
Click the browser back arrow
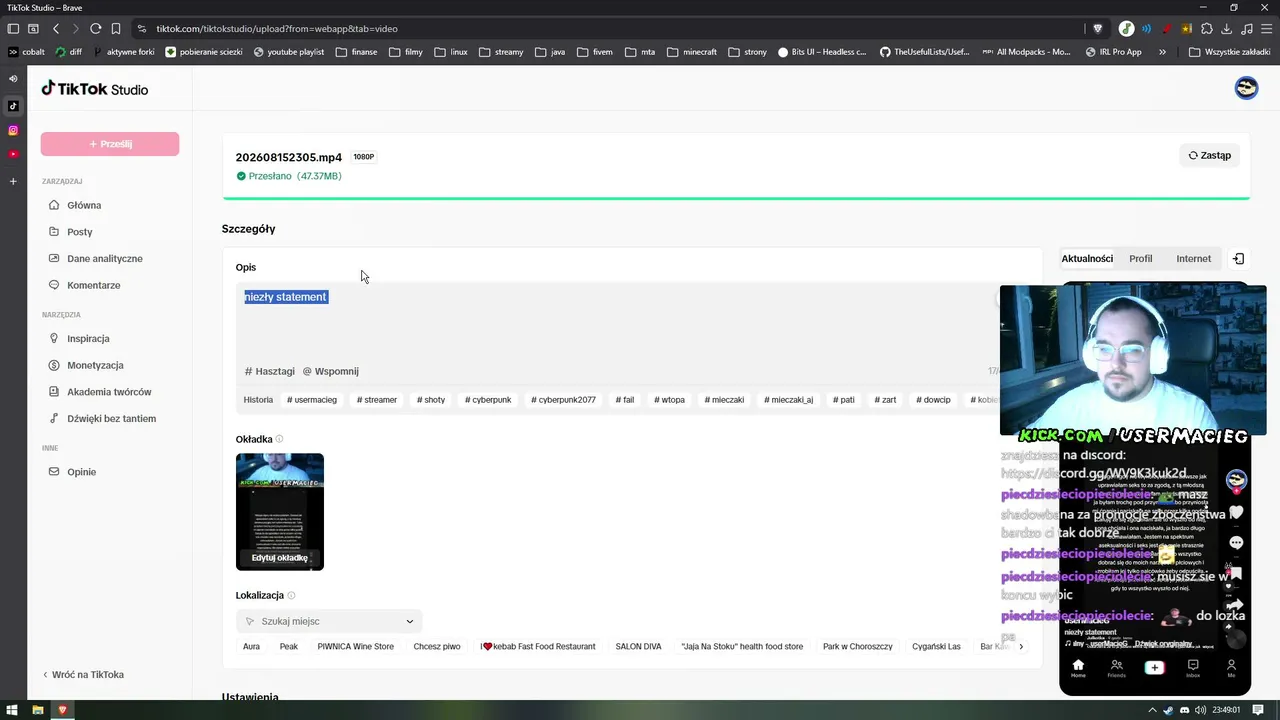pyautogui.click(x=56, y=29)
